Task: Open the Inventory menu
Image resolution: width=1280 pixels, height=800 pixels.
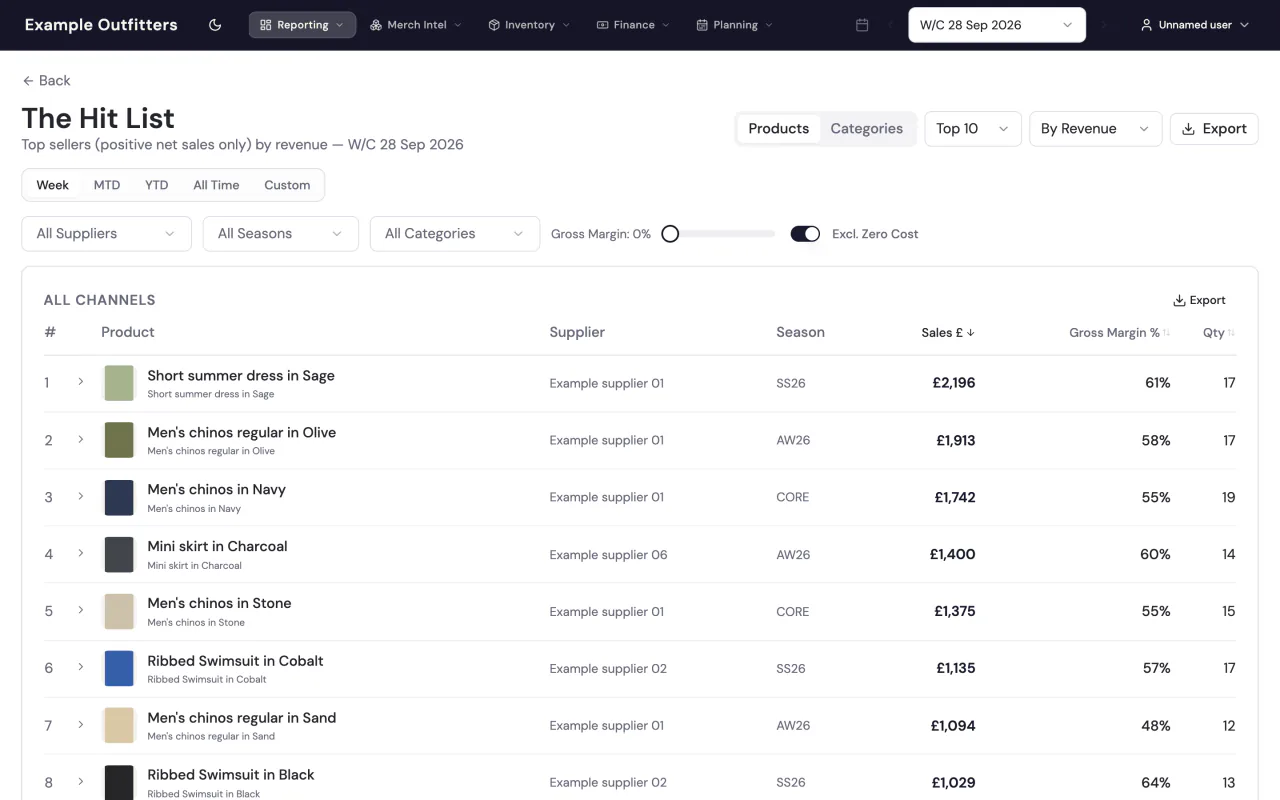Action: (529, 25)
